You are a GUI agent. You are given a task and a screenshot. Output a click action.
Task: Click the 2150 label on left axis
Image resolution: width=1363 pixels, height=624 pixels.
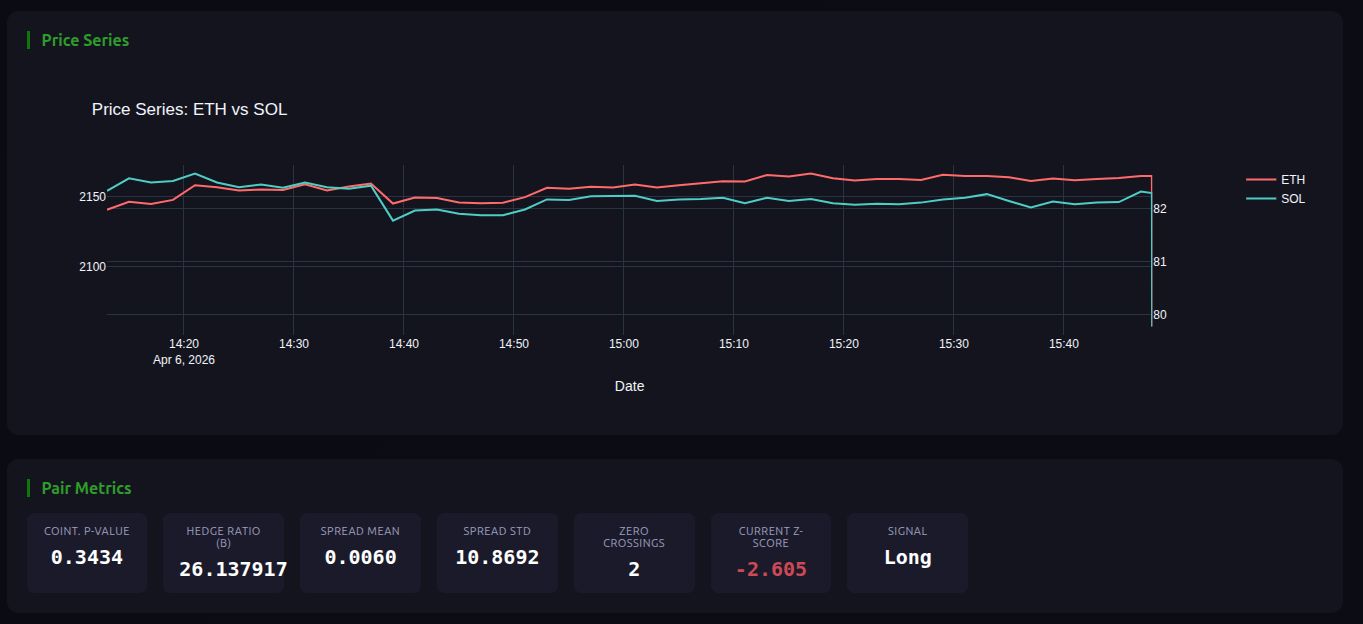click(x=92, y=196)
